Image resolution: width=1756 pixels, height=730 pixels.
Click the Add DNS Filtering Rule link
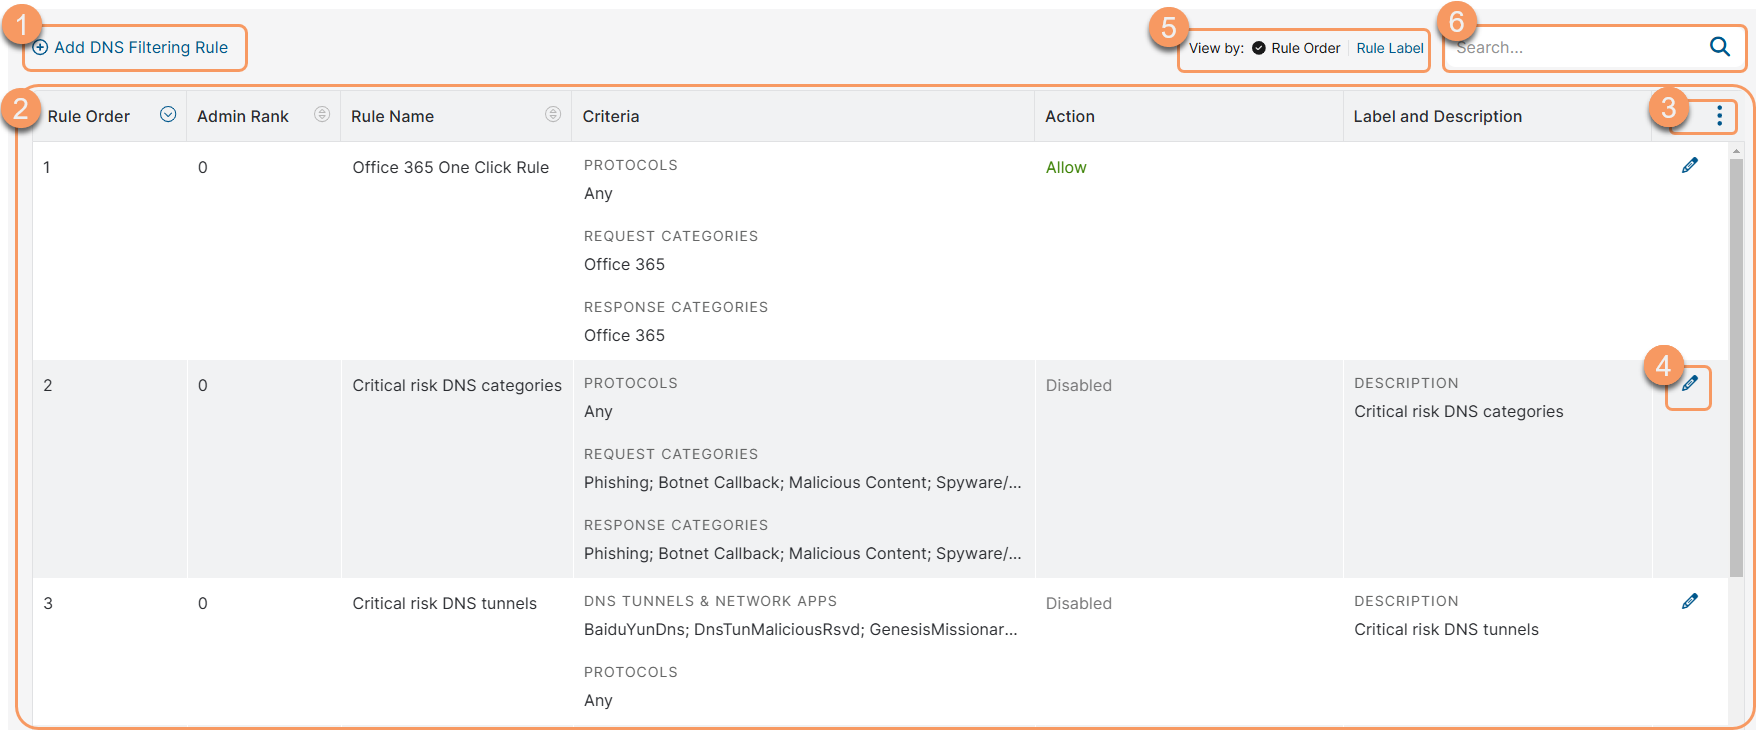141,48
